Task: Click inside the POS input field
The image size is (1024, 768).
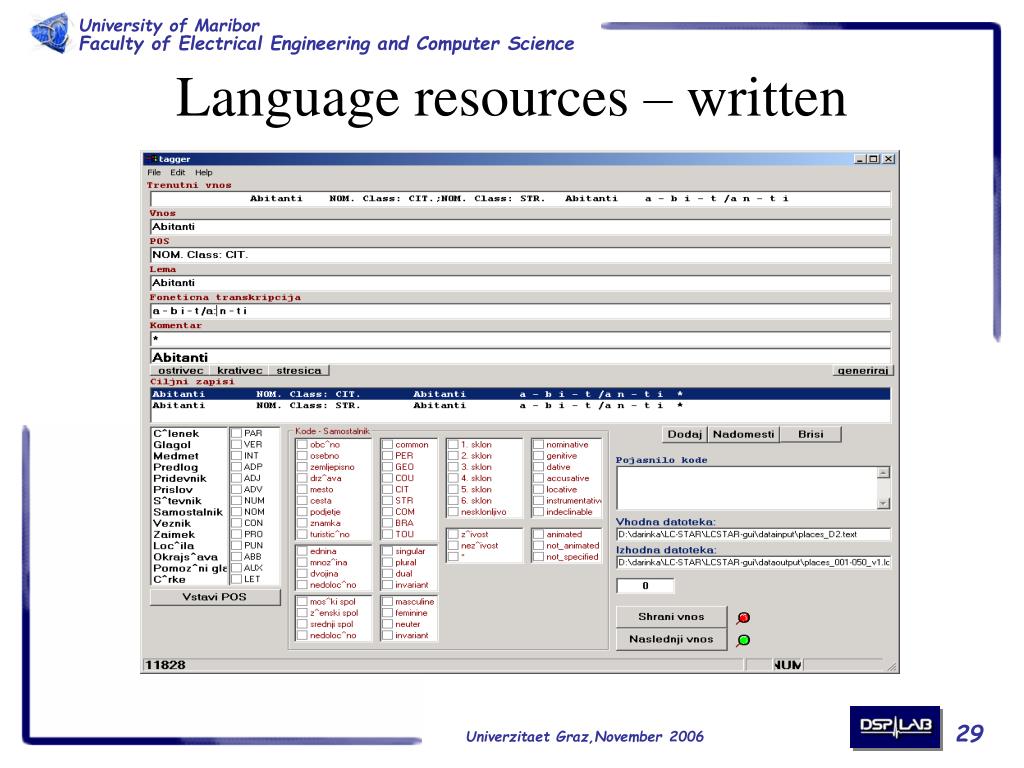Action: [520, 255]
